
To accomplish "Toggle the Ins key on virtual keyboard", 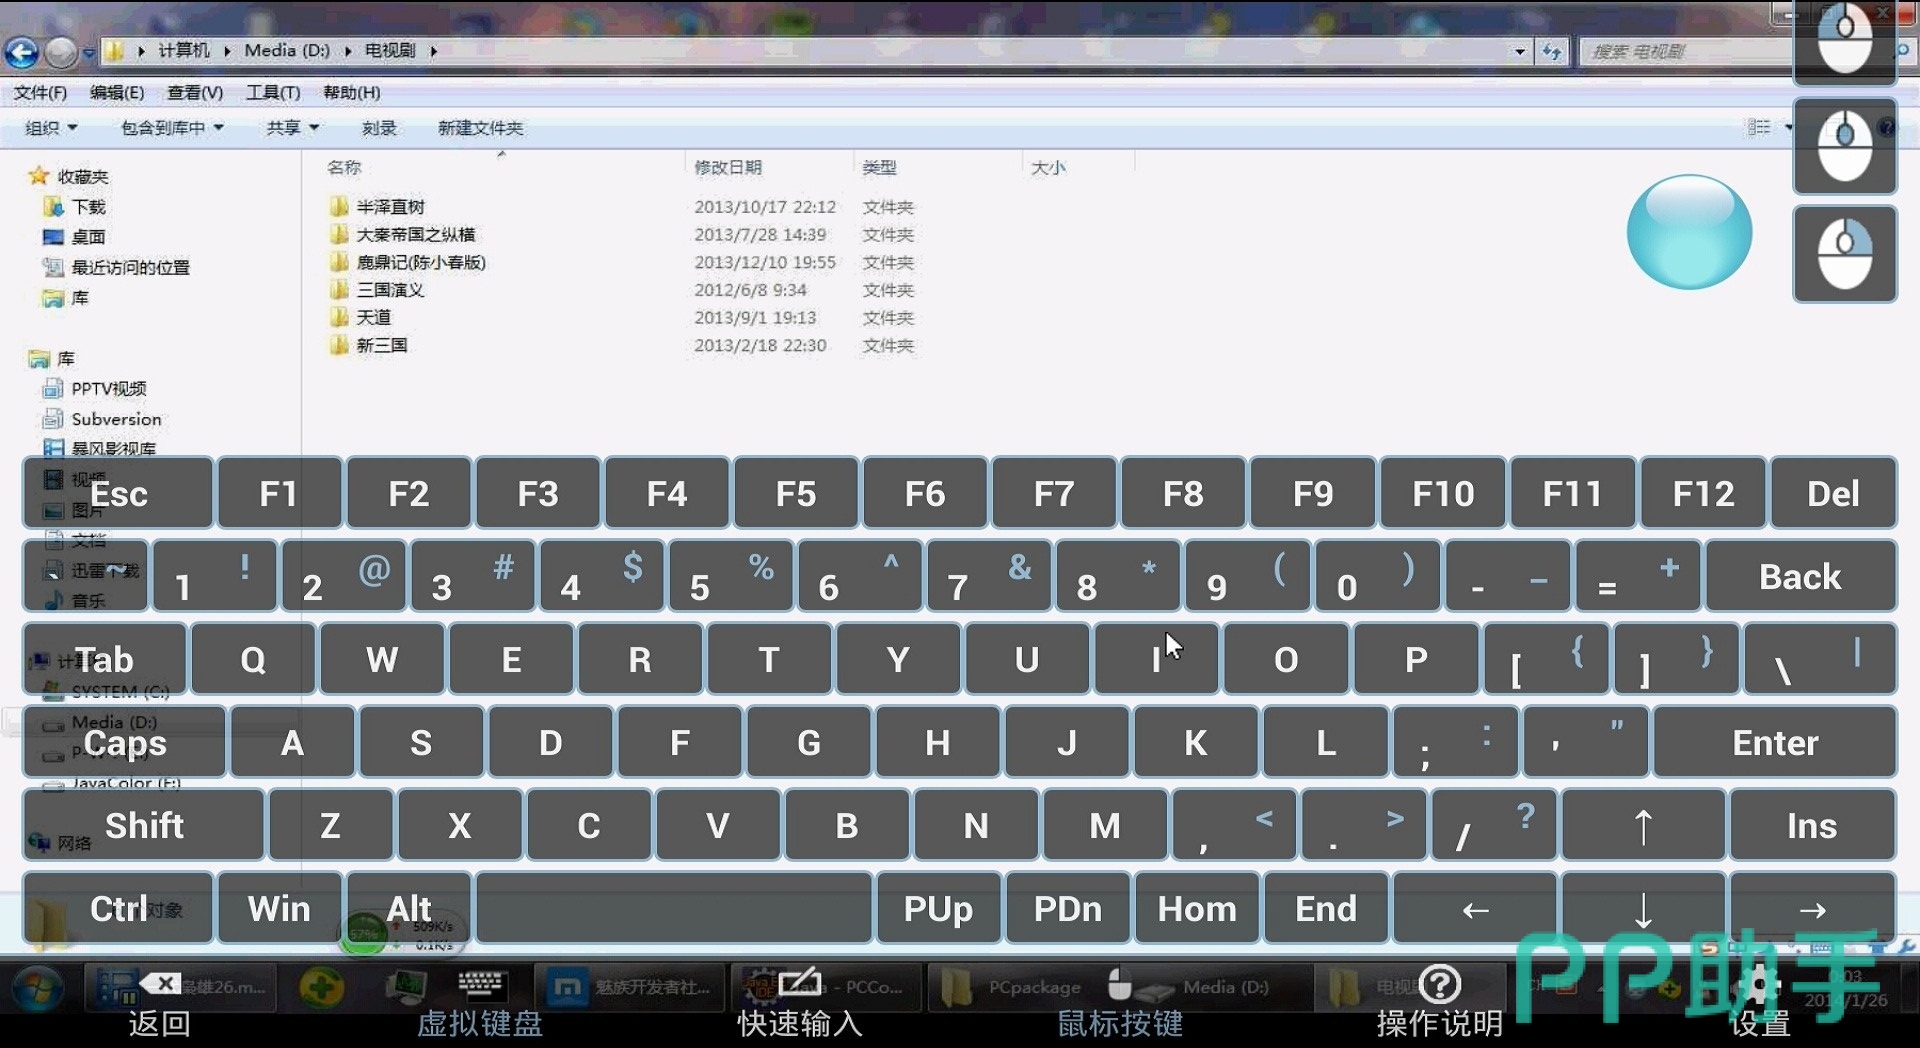I will pyautogui.click(x=1811, y=826).
